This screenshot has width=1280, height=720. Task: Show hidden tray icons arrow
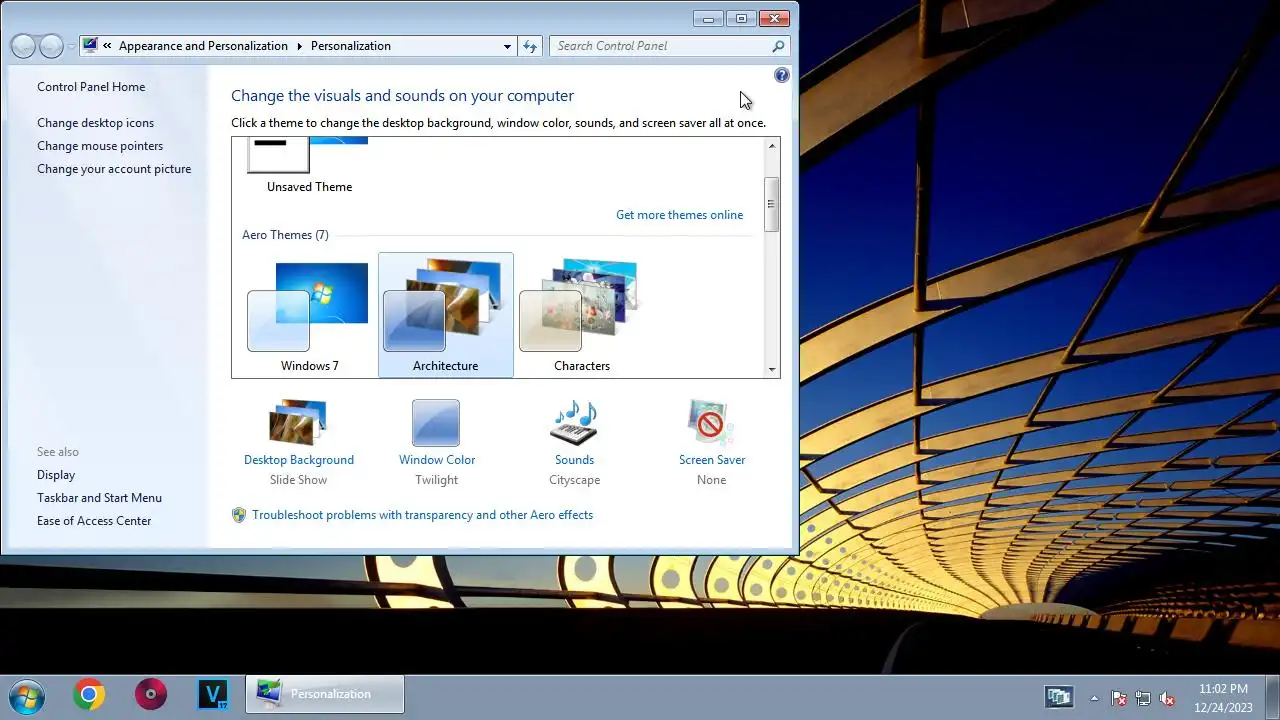pos(1094,698)
